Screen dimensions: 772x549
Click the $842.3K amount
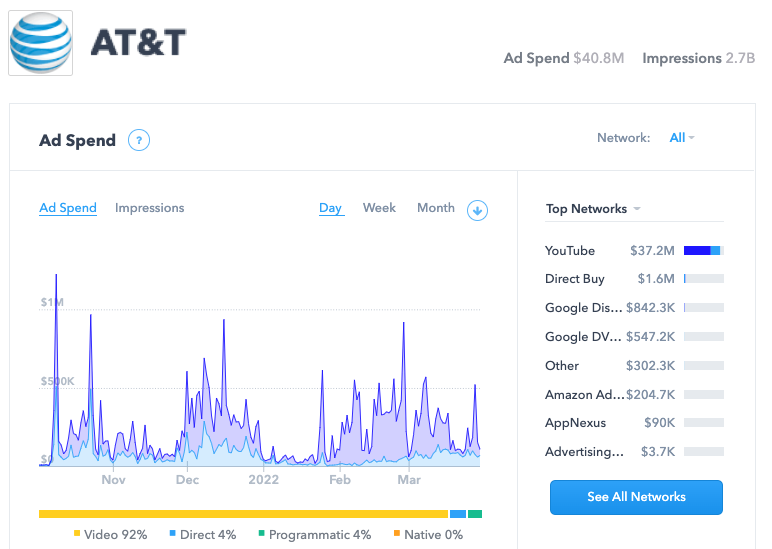(x=650, y=308)
